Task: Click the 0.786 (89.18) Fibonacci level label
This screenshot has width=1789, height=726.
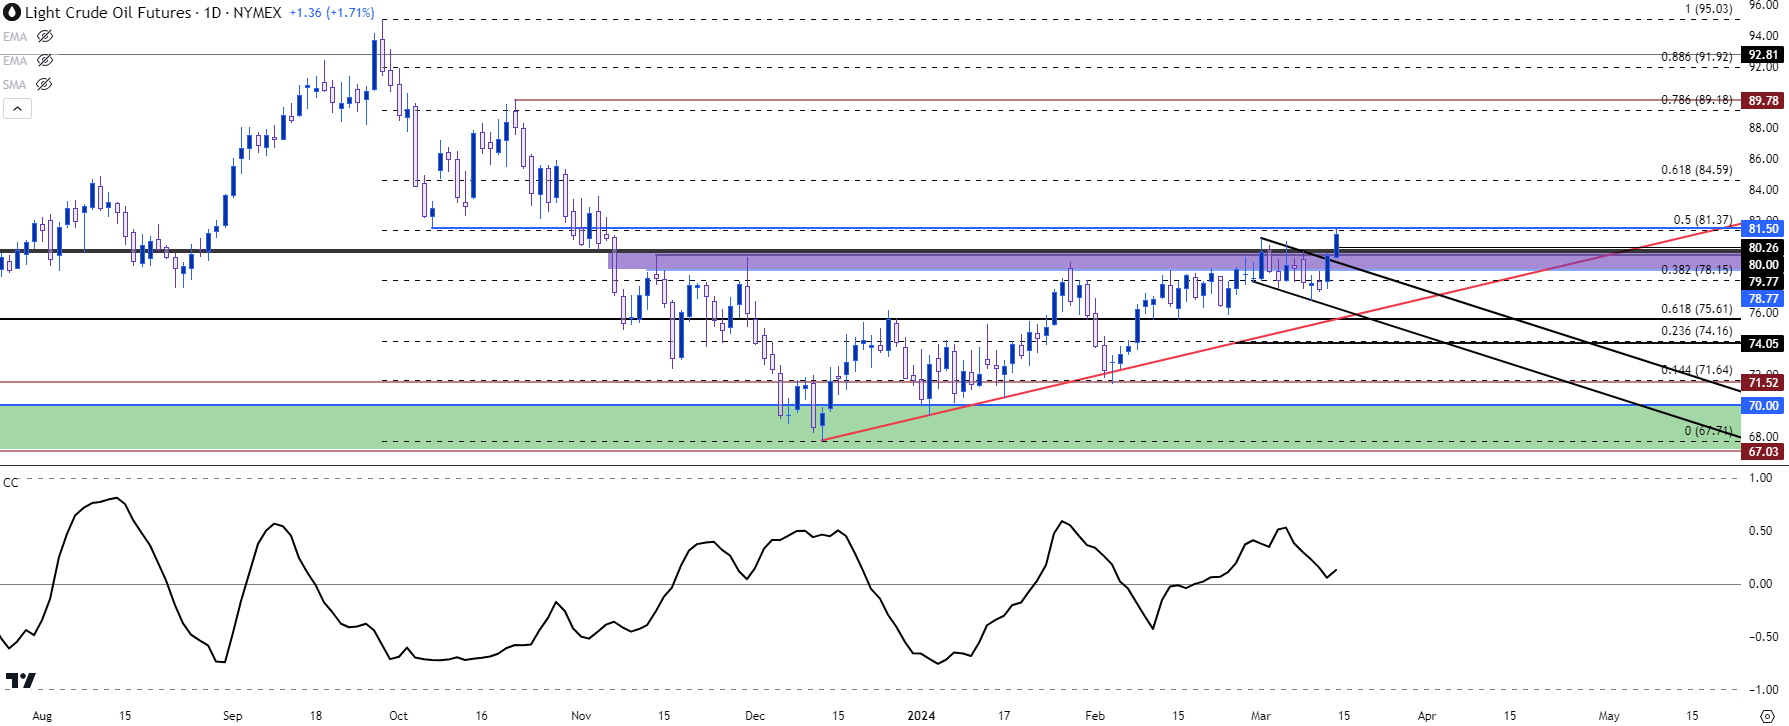Action: 1696,100
